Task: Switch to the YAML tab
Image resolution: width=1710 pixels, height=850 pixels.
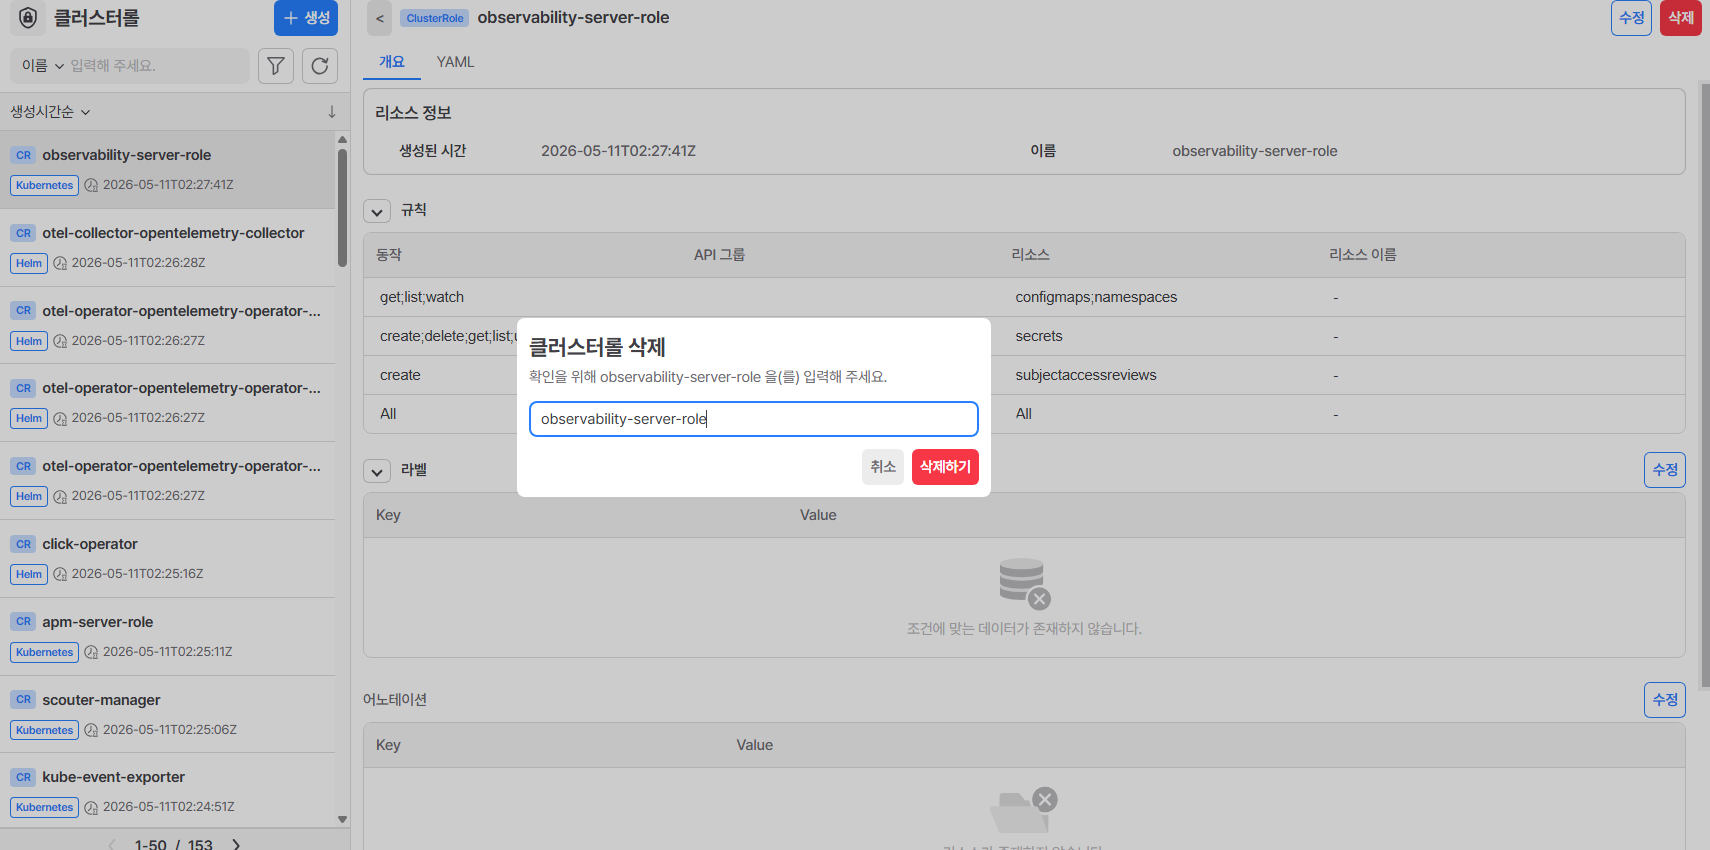Action: pyautogui.click(x=455, y=62)
